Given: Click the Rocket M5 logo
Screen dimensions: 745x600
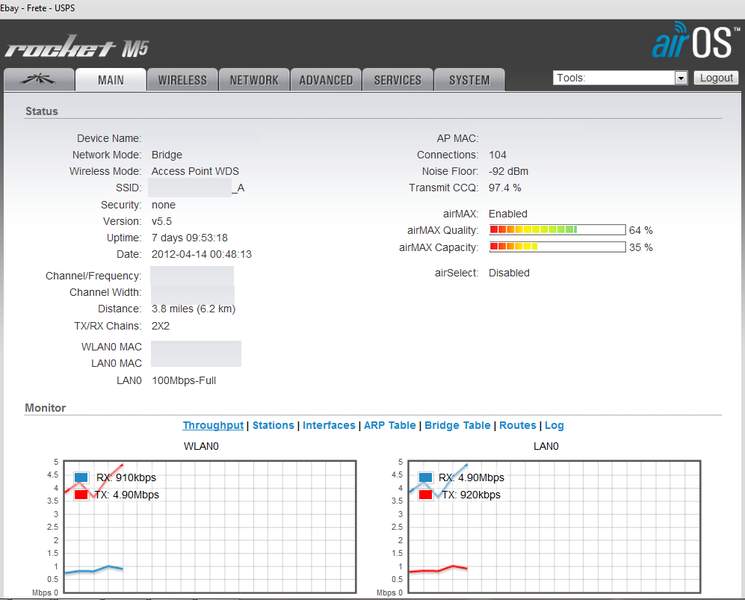Looking at the screenshot, I should [x=77, y=47].
